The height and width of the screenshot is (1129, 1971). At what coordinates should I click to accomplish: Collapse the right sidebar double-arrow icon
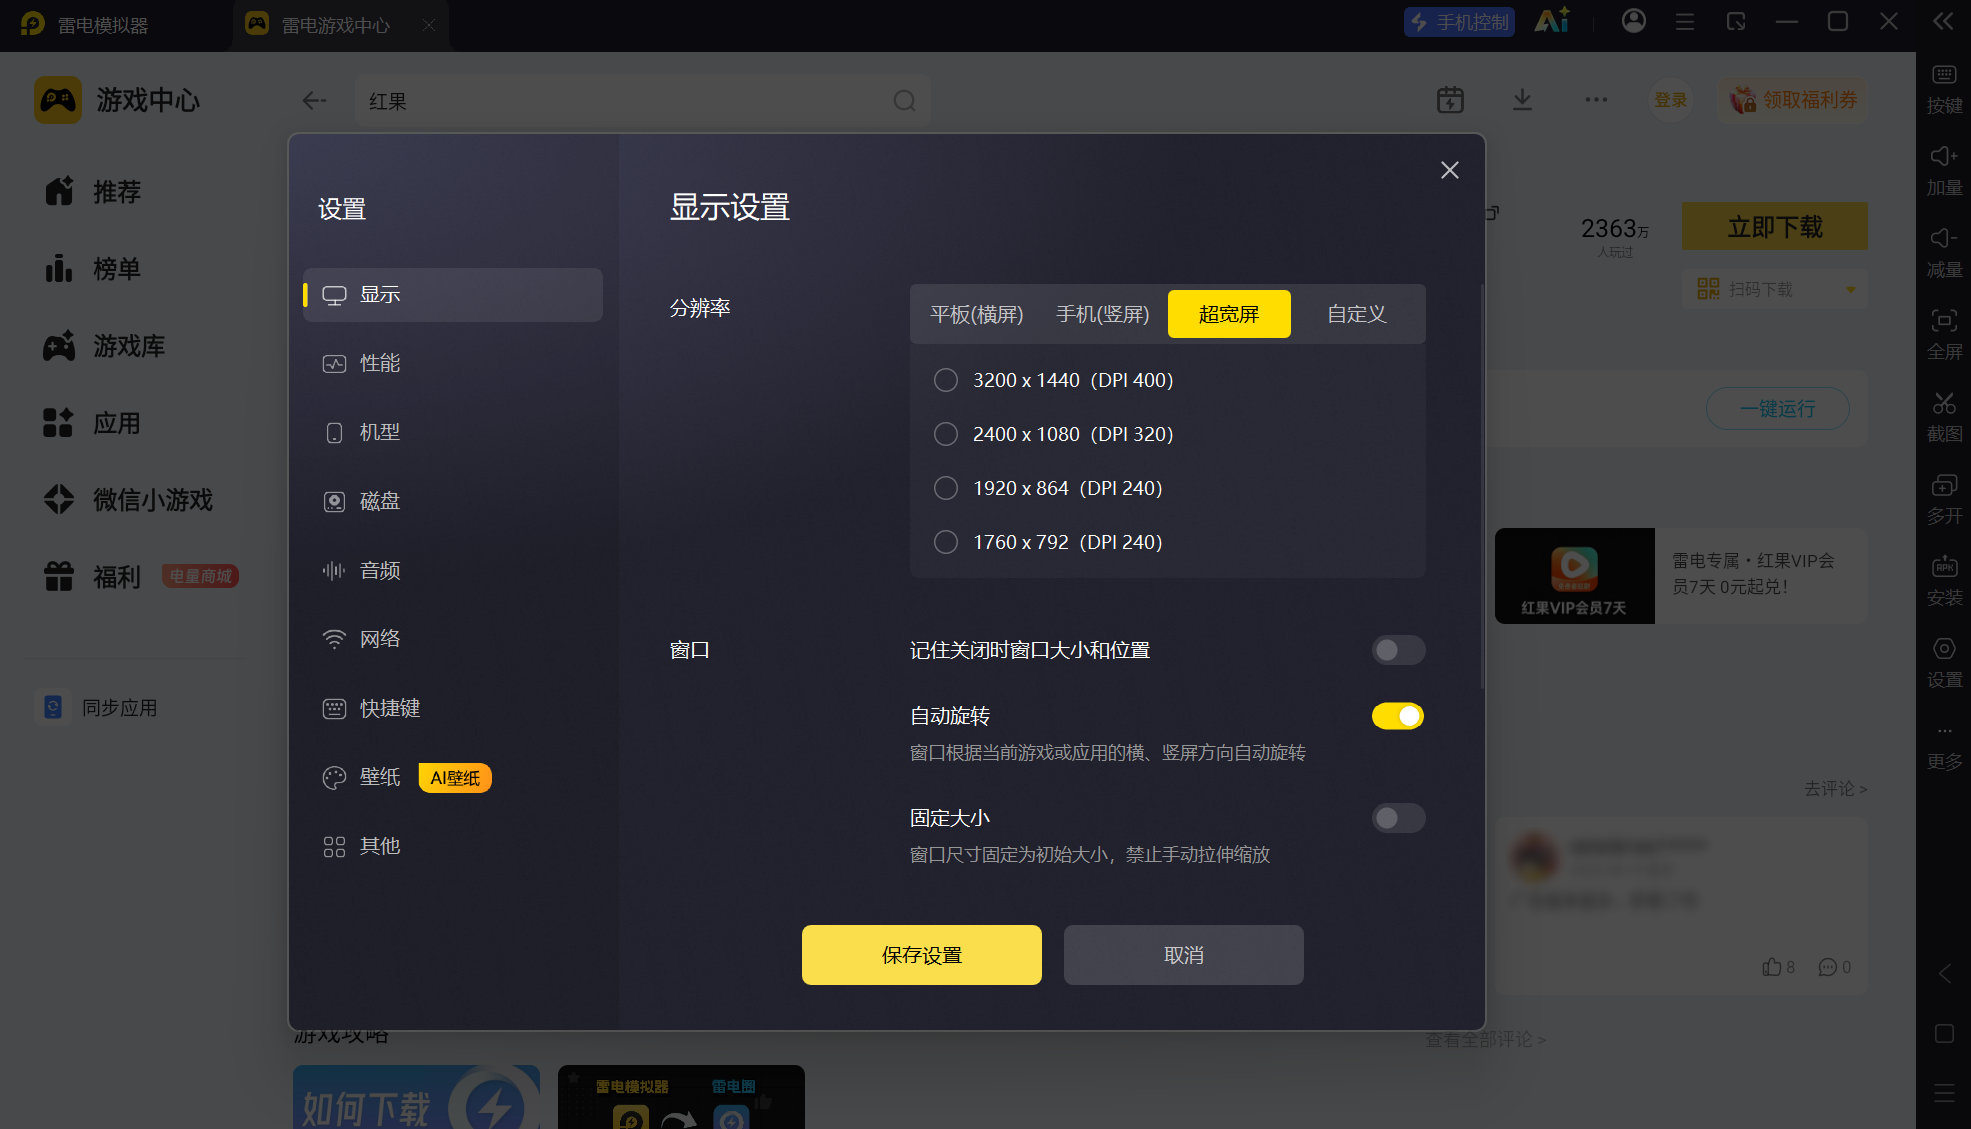point(1943,22)
